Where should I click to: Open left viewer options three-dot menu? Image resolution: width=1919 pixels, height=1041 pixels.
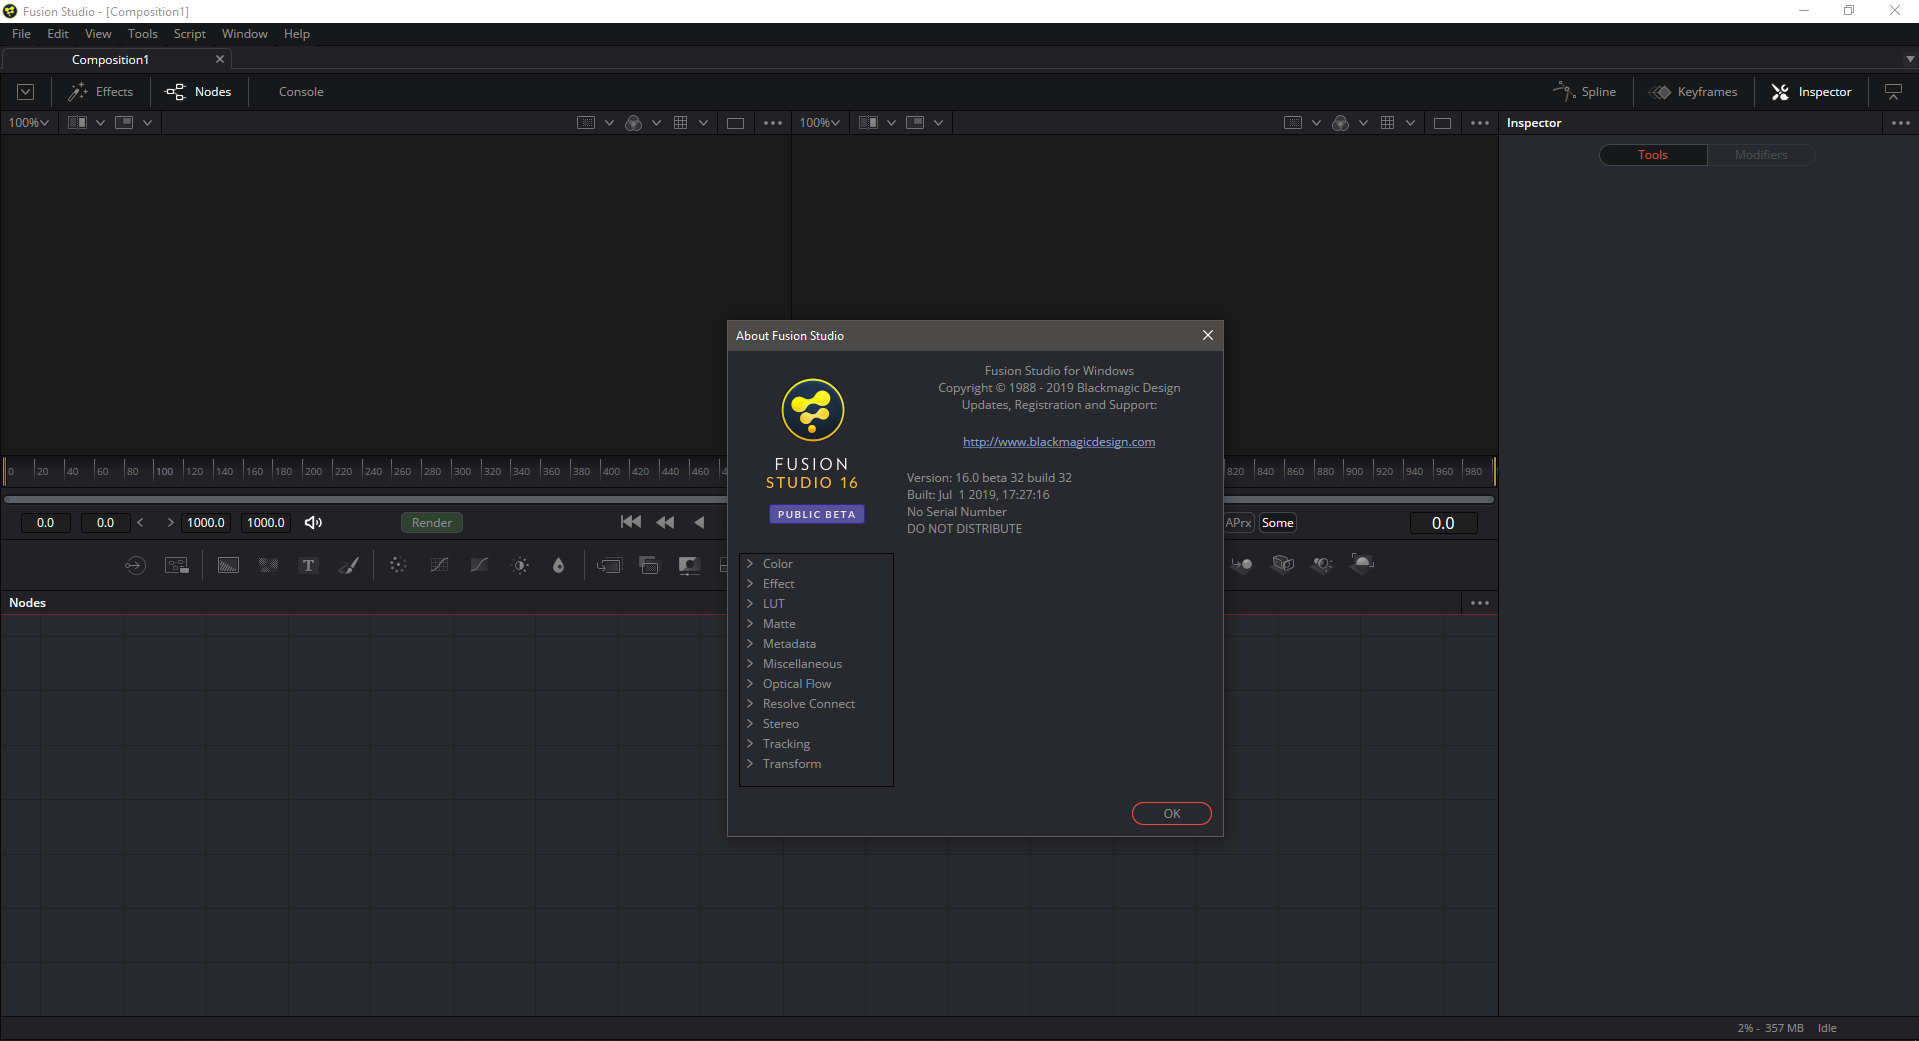coord(773,123)
